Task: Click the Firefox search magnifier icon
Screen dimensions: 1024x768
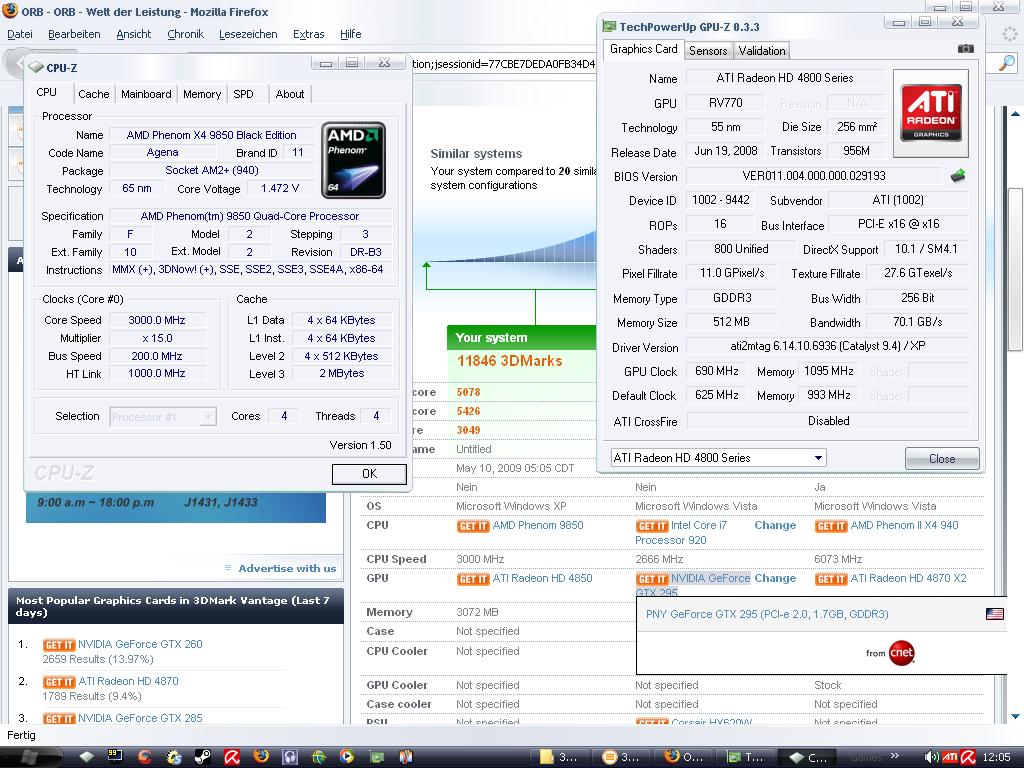Action: [x=1008, y=63]
